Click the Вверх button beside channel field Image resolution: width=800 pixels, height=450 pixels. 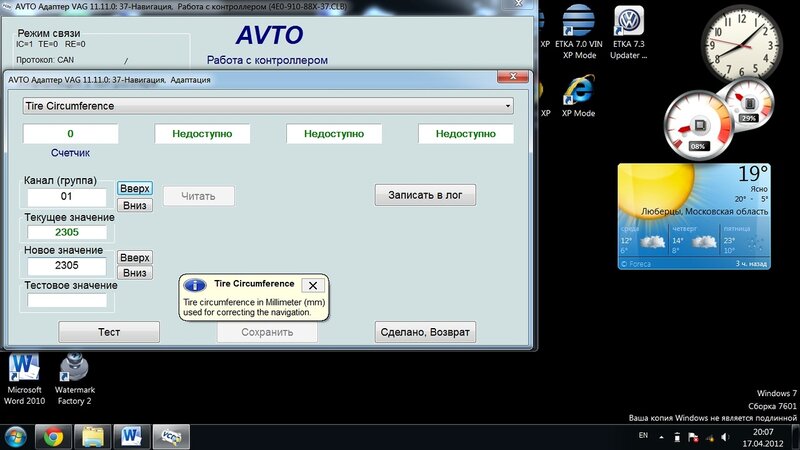click(x=135, y=188)
